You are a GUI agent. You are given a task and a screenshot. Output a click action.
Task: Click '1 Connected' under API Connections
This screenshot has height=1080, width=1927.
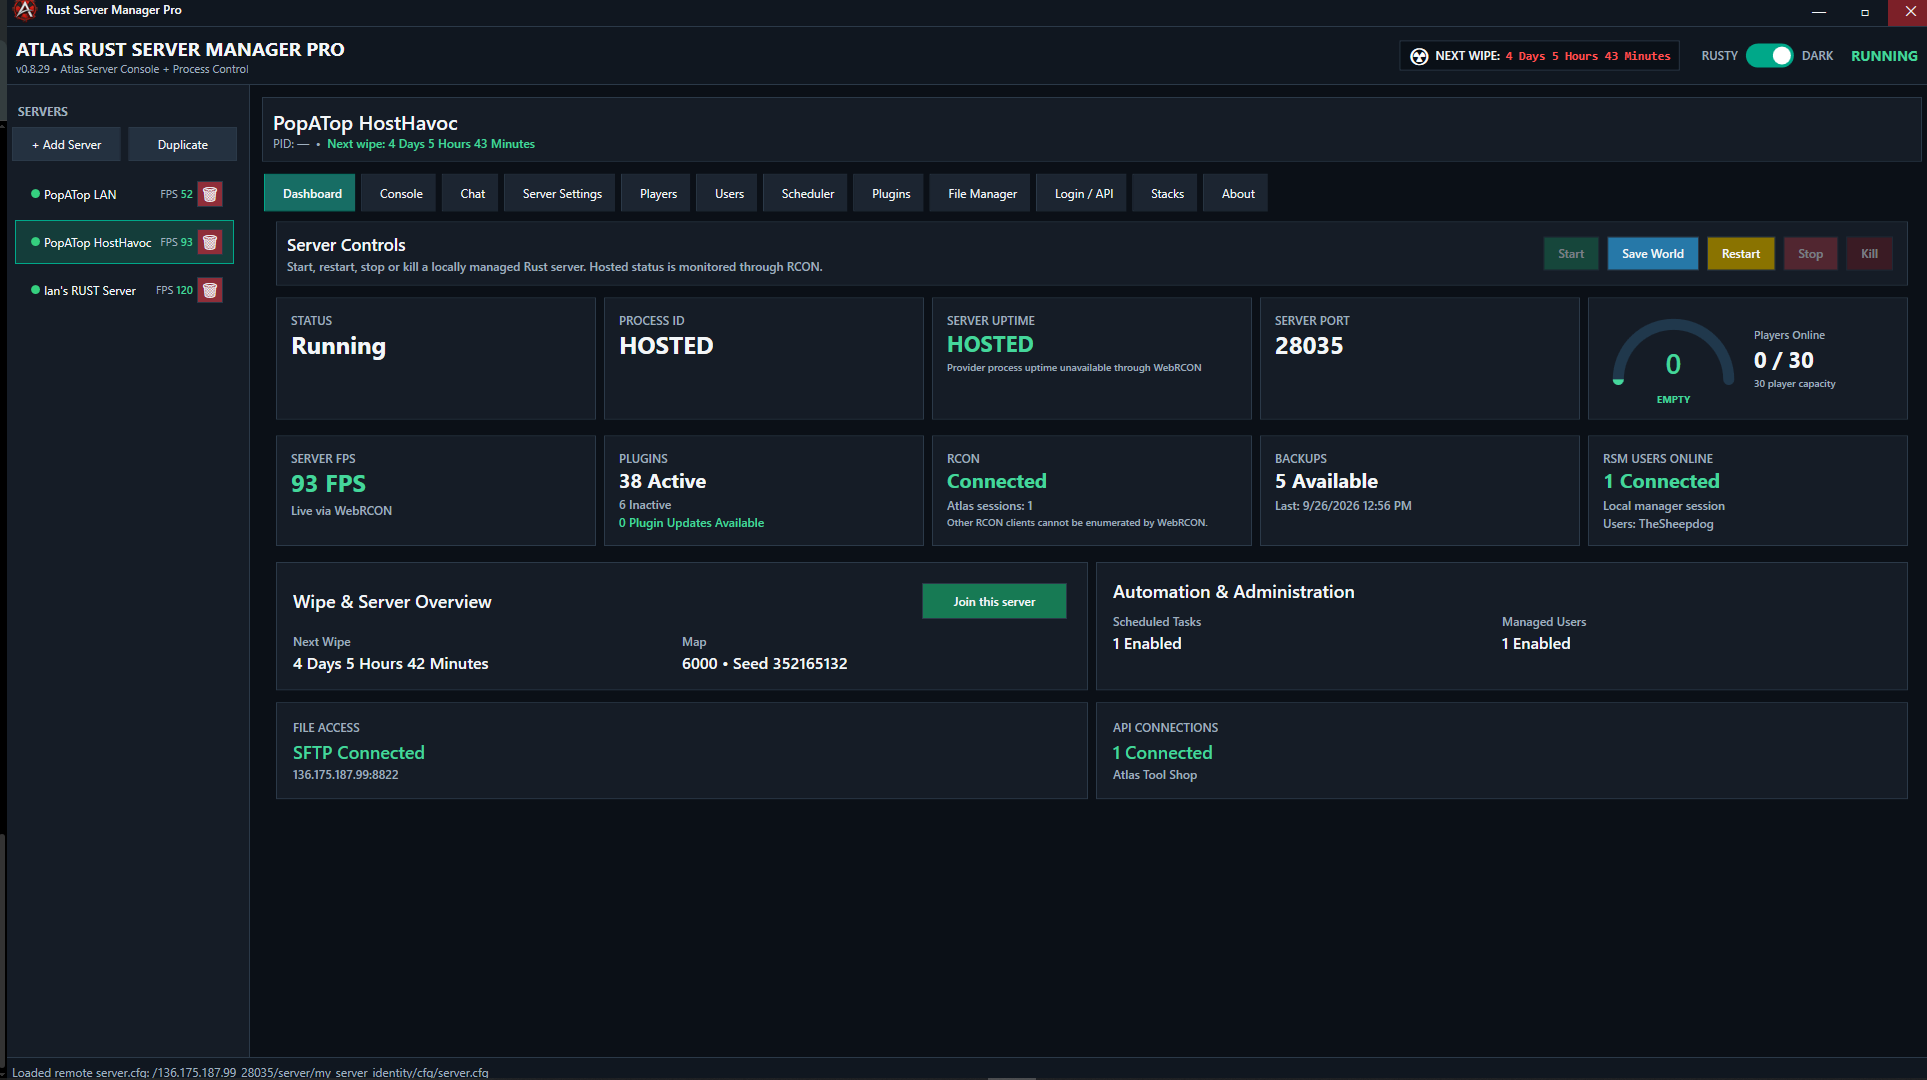tap(1162, 752)
